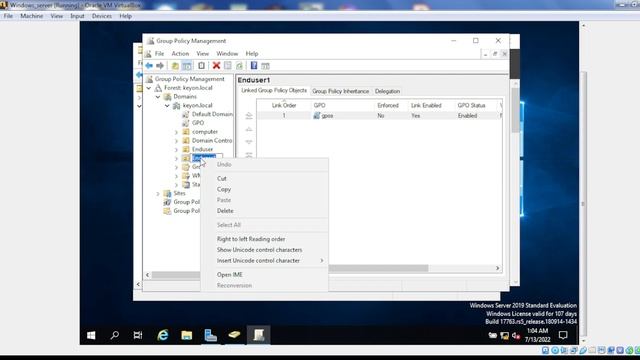Open the Help menu in Group Policy Management
The width and height of the screenshot is (640, 360).
[252, 53]
